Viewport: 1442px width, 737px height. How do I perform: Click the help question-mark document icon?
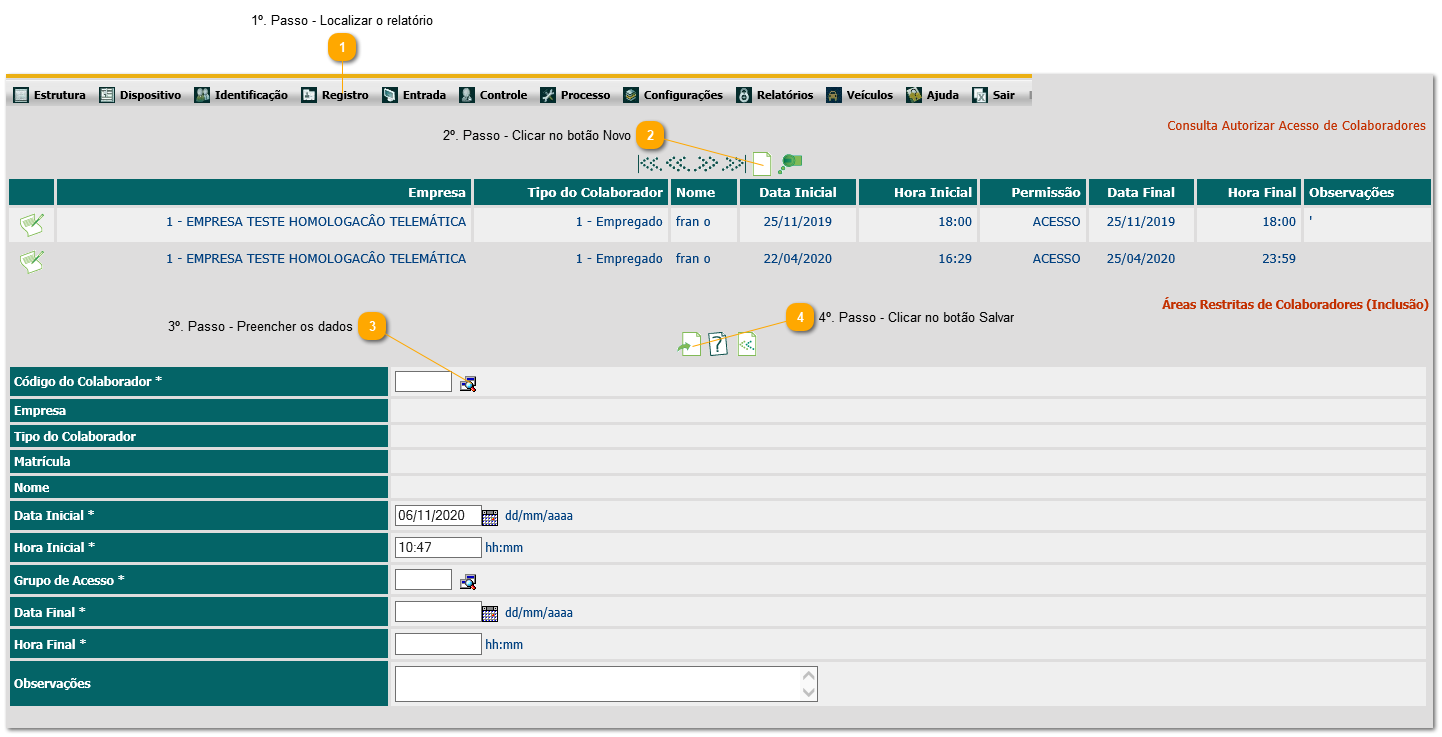718,344
